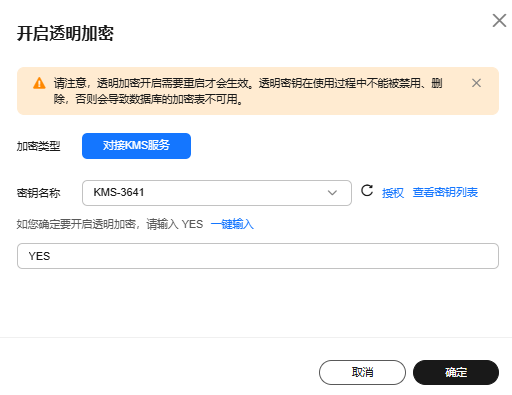512x395 pixels.
Task: Click the 开启透明加密 dialog title
Action: pyautogui.click(x=65, y=33)
